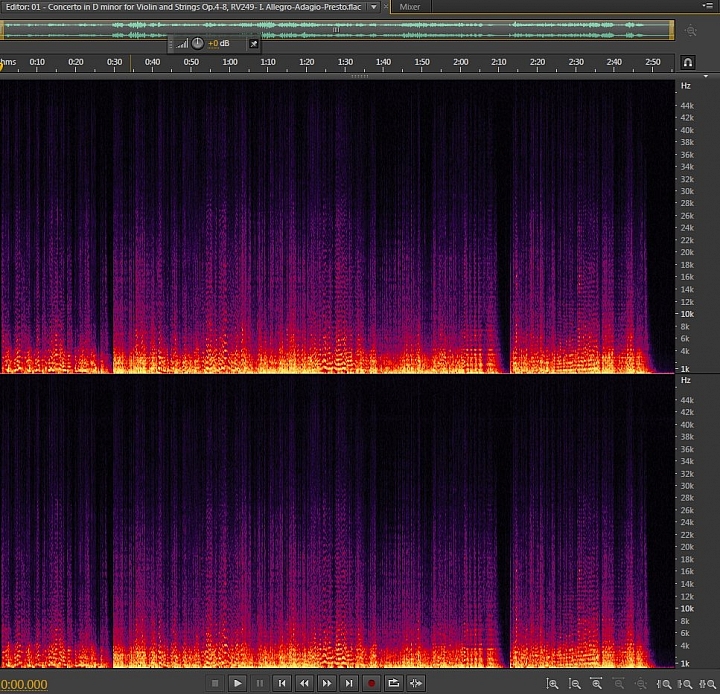Click zoom navigator full-zoom icon beside overview
The width and height of the screenshot is (720, 694).
[x=690, y=31]
